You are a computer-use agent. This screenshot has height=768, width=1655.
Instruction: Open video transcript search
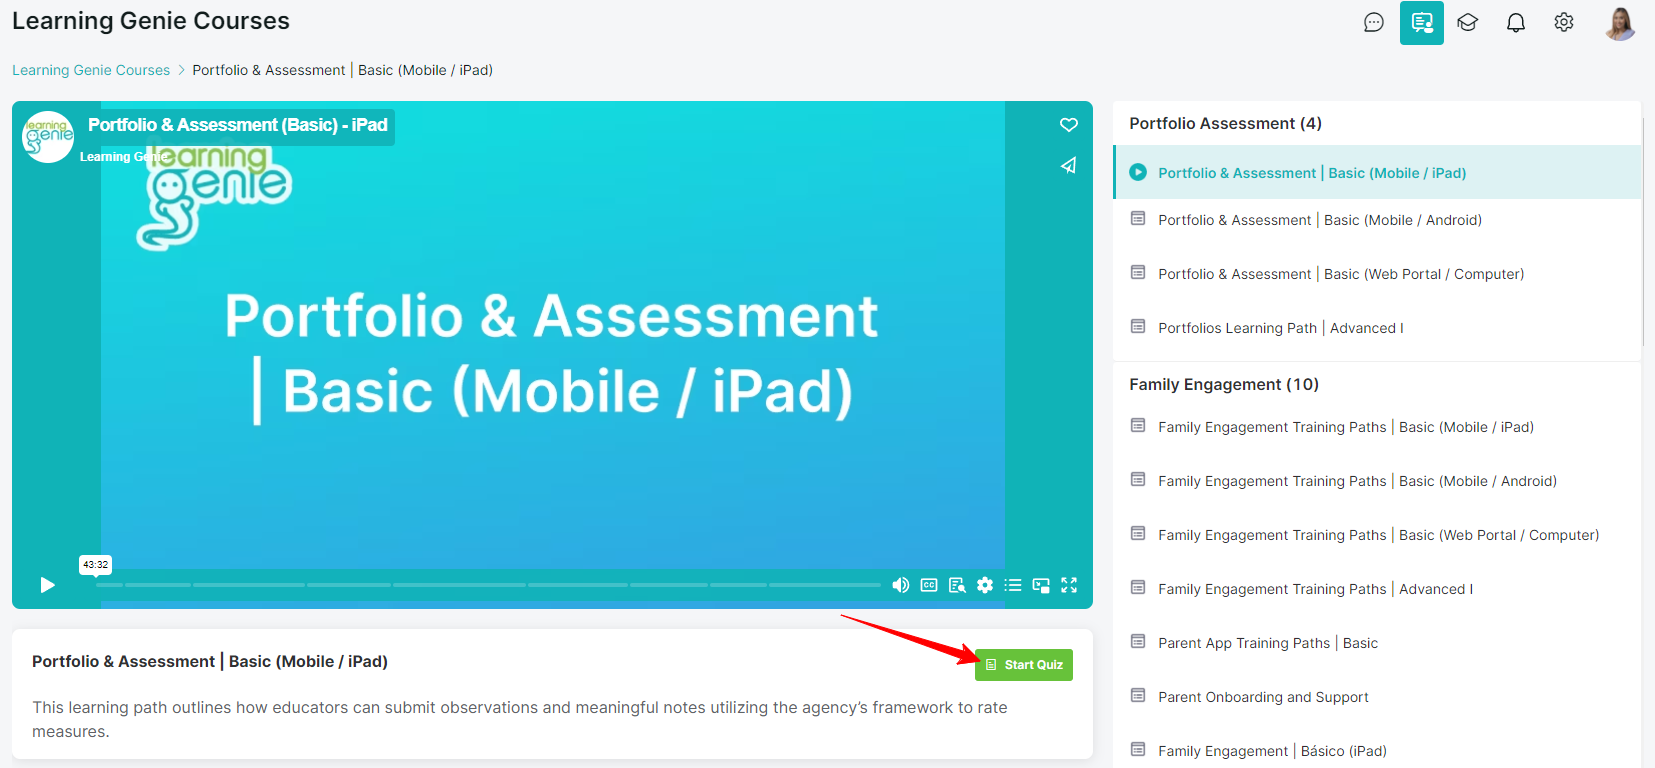(957, 585)
